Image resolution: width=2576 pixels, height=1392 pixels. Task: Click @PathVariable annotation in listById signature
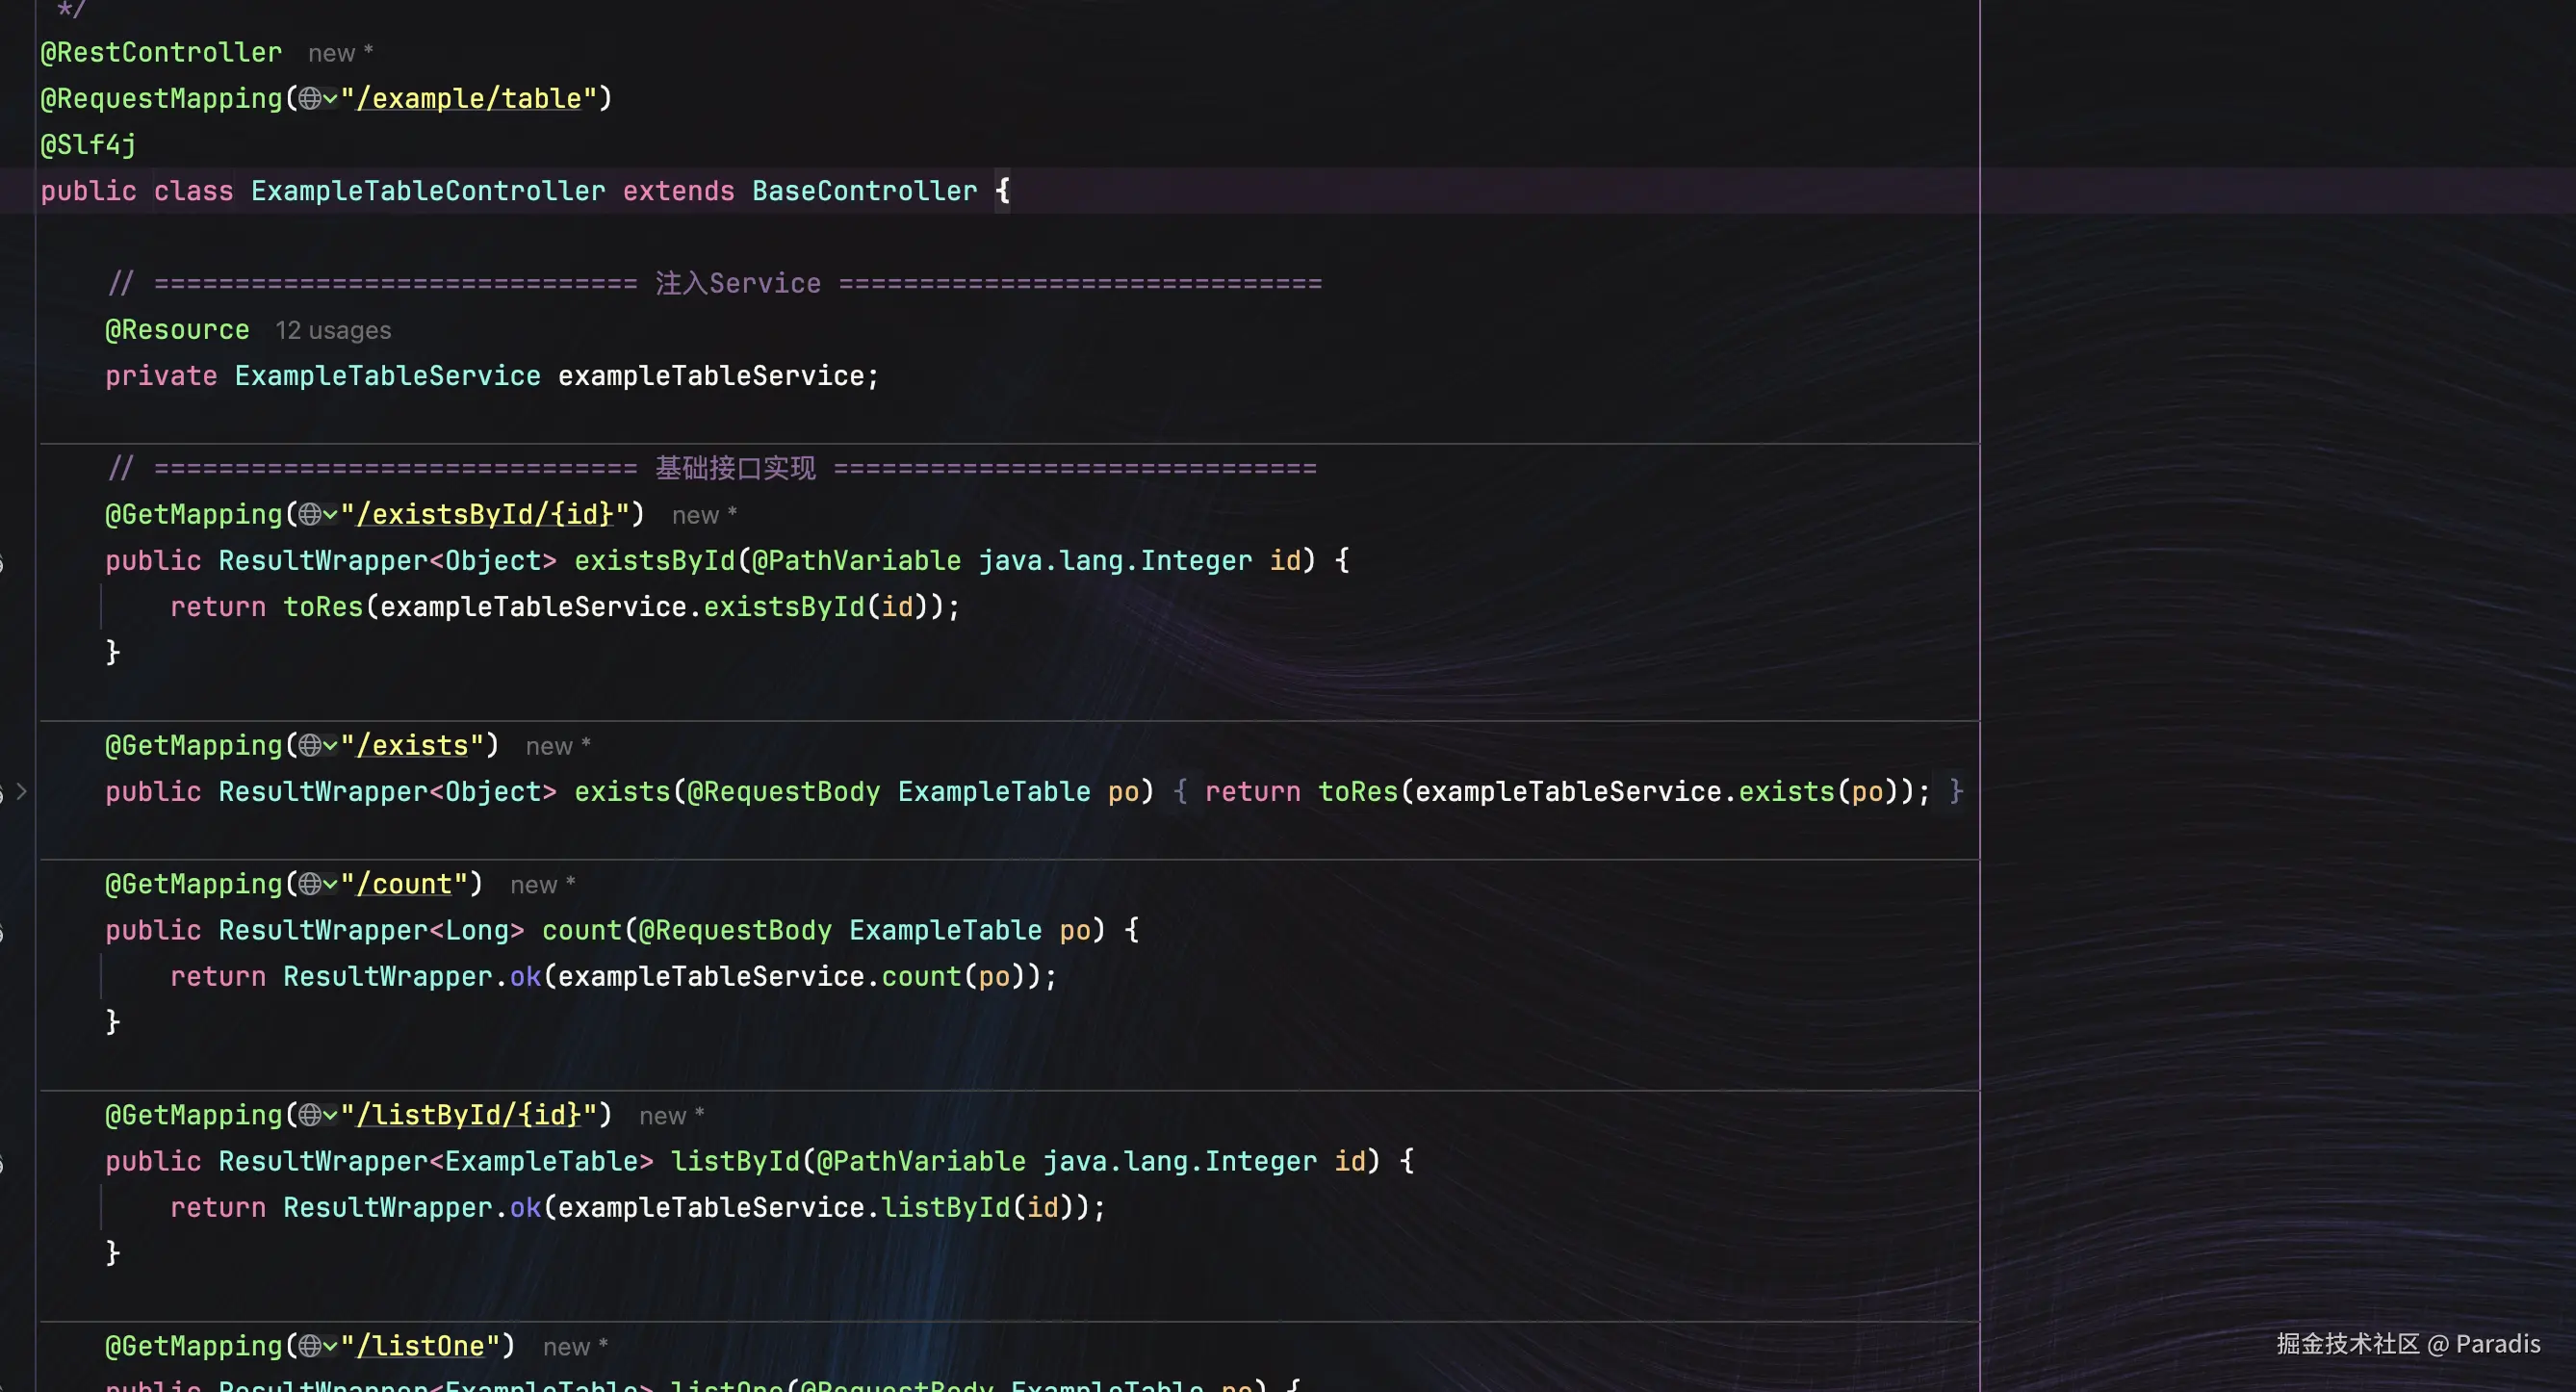pos(920,1162)
